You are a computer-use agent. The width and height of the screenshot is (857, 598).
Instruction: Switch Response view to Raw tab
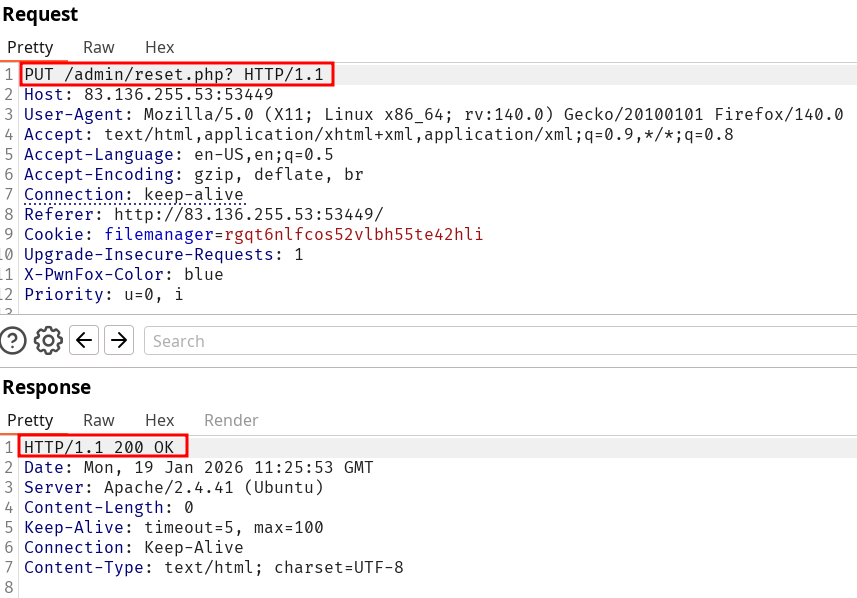(98, 420)
